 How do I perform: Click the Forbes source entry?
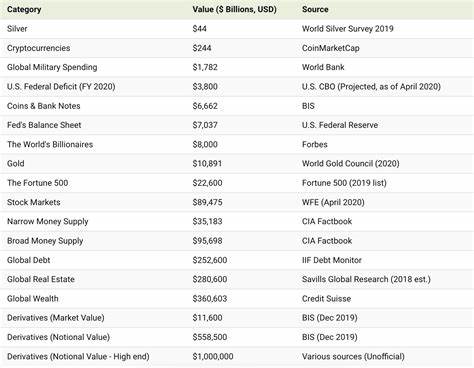315,144
